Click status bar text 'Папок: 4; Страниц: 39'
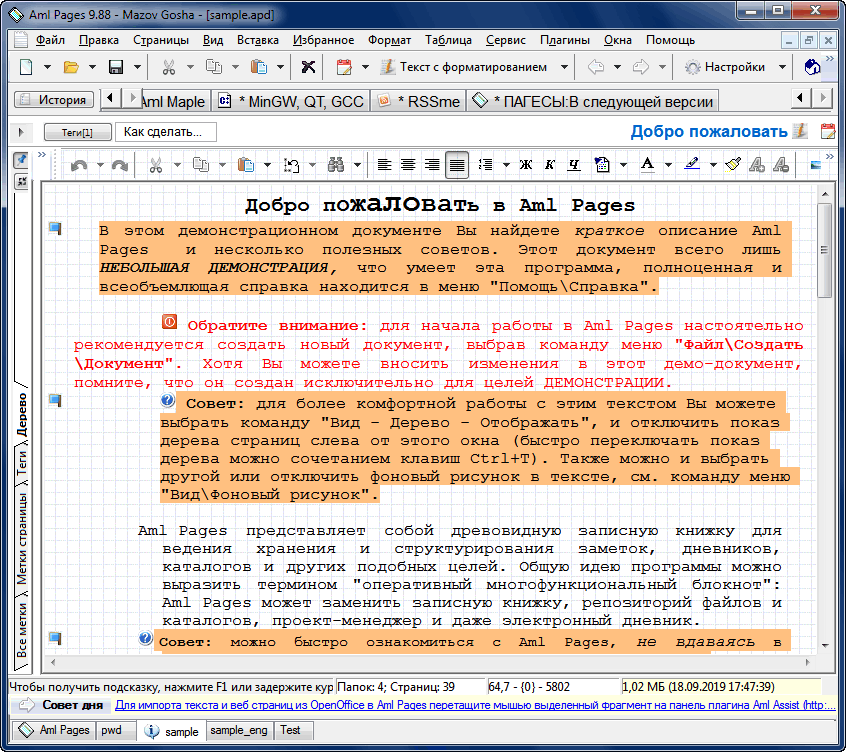Viewport: 846px width, 752px height. [396, 687]
